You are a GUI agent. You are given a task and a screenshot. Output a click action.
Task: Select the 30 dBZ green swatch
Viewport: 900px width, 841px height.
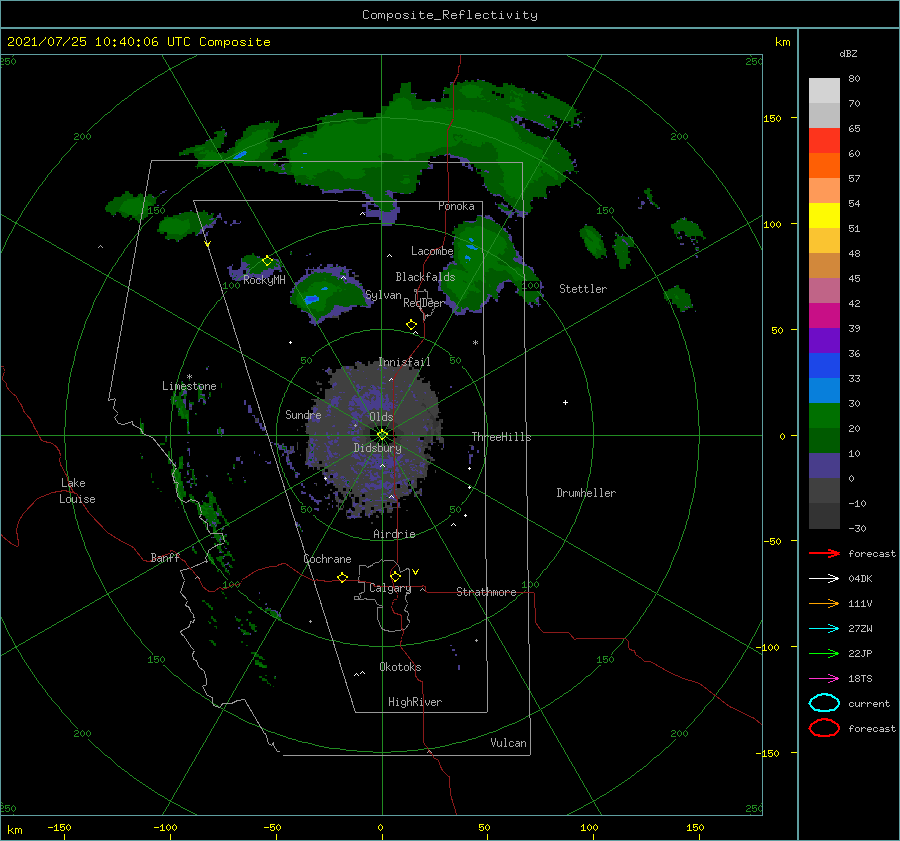pyautogui.click(x=824, y=416)
